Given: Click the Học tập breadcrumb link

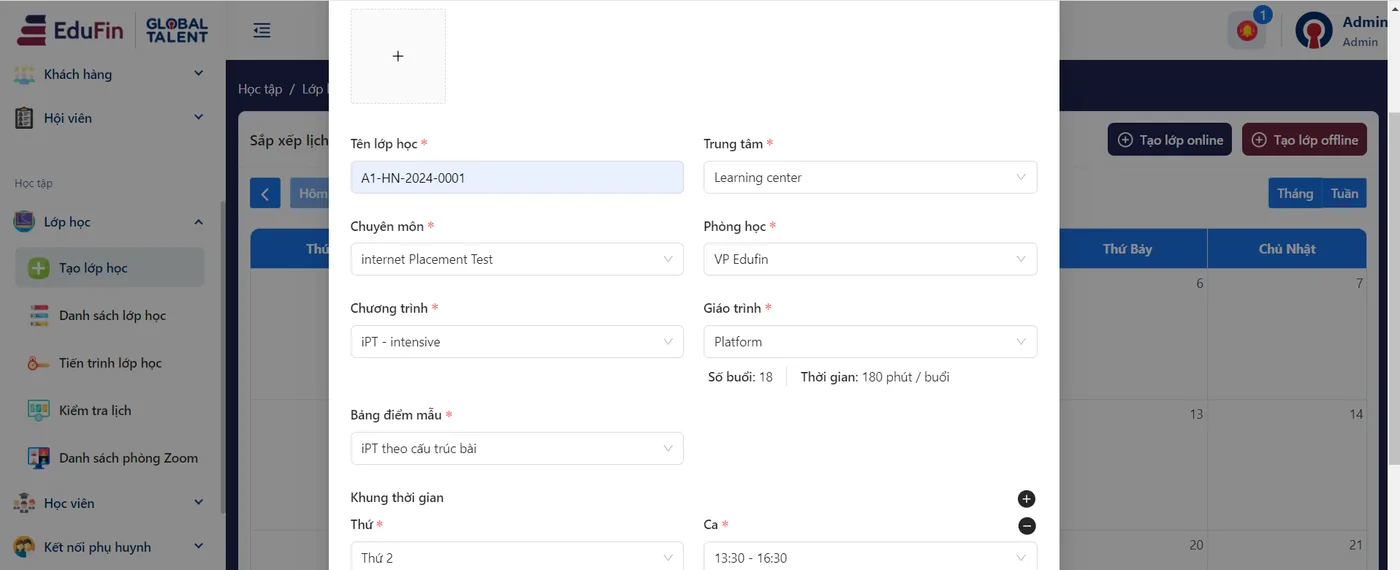Looking at the screenshot, I should pyautogui.click(x=260, y=89).
